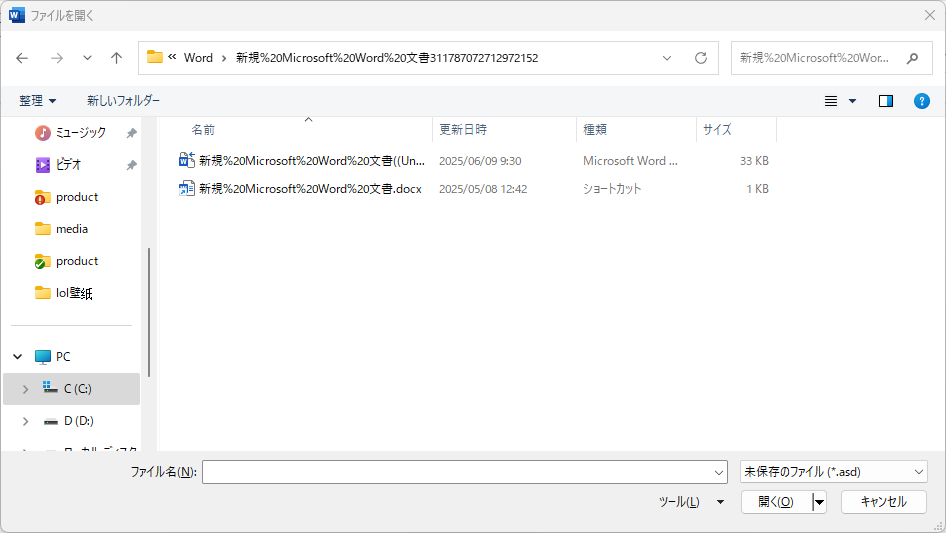This screenshot has height=533, width=946.
Task: Select file 新規%20Microsoft%20Word%20文書.docx
Action: tap(310, 189)
